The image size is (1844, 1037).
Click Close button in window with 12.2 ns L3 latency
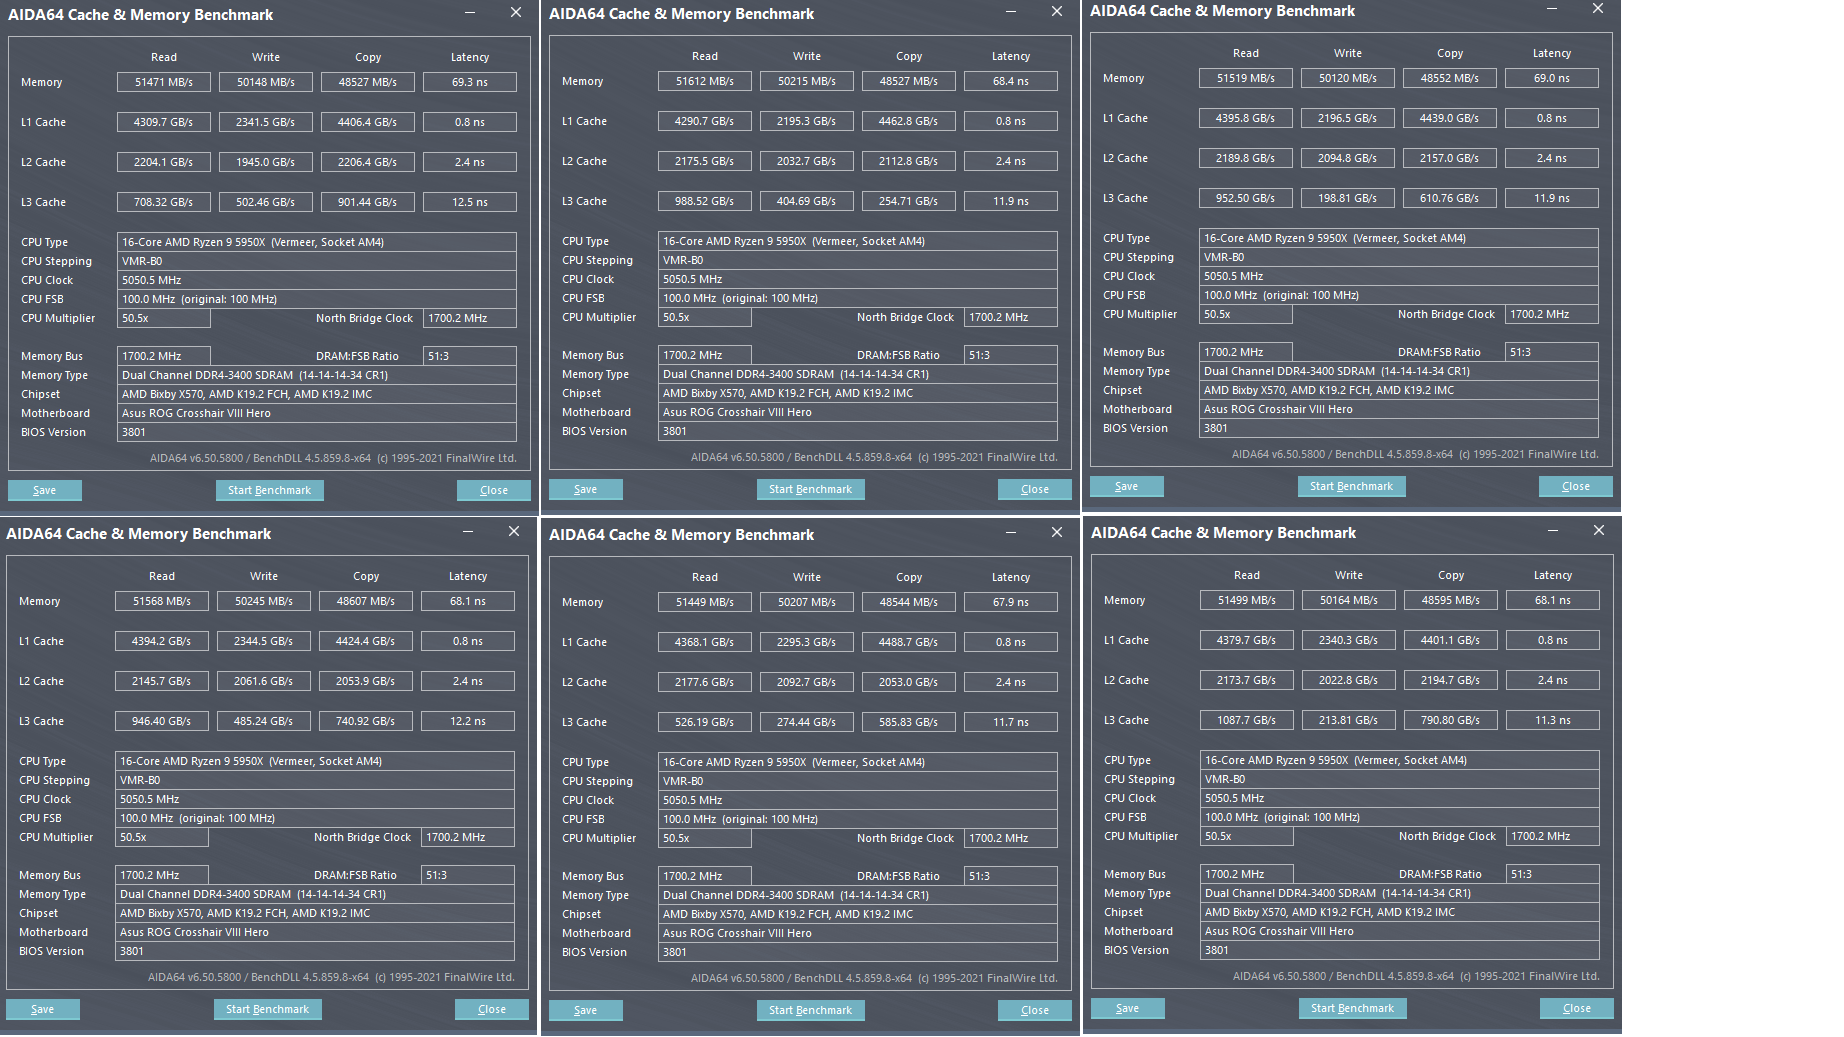coord(492,1009)
